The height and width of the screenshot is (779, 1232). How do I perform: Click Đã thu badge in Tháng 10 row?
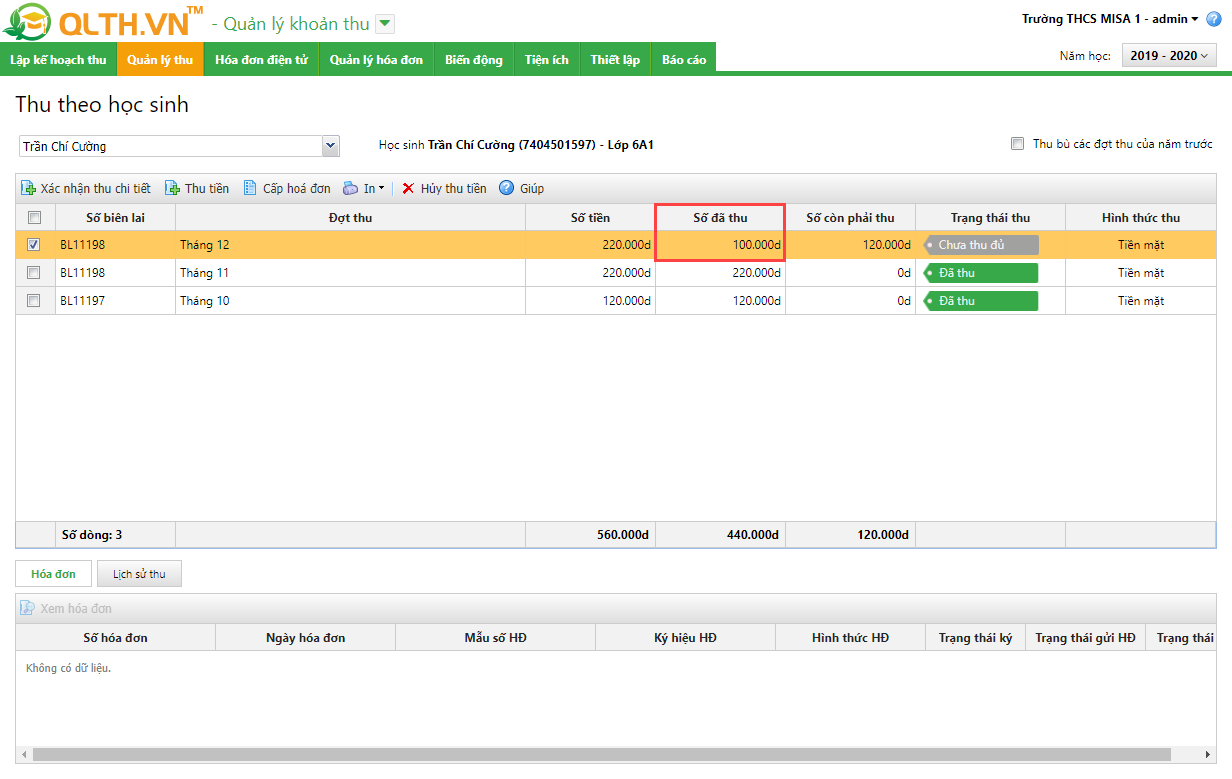(982, 301)
